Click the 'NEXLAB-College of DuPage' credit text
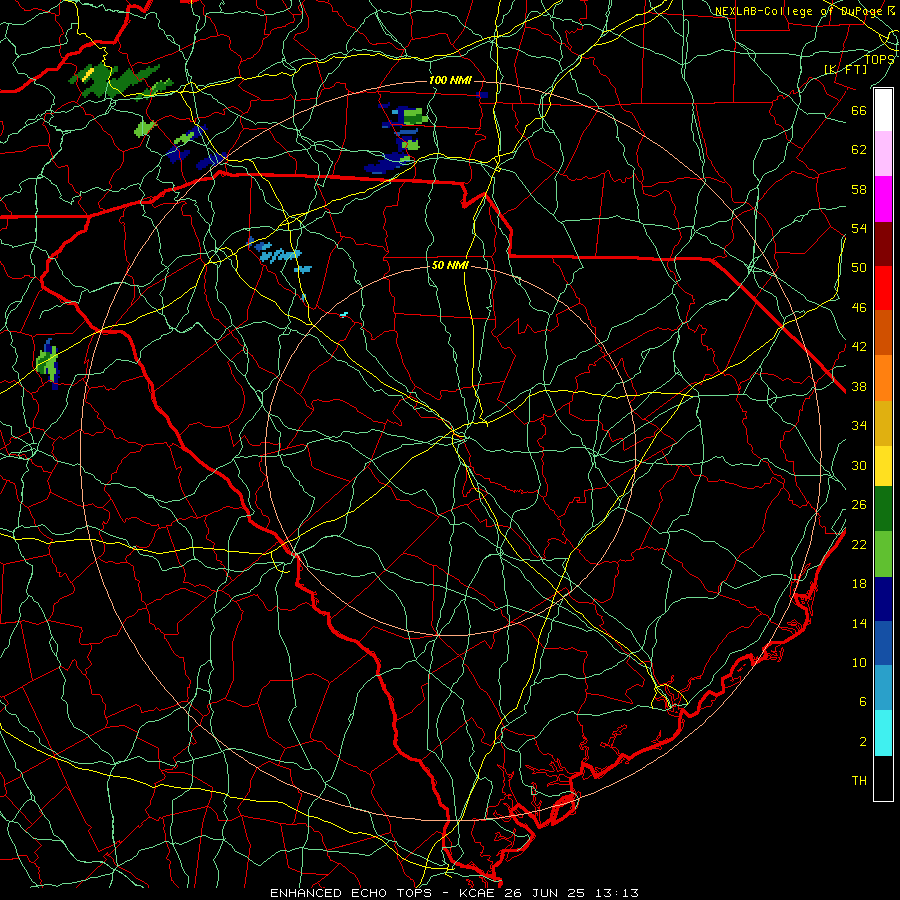 coord(798,11)
